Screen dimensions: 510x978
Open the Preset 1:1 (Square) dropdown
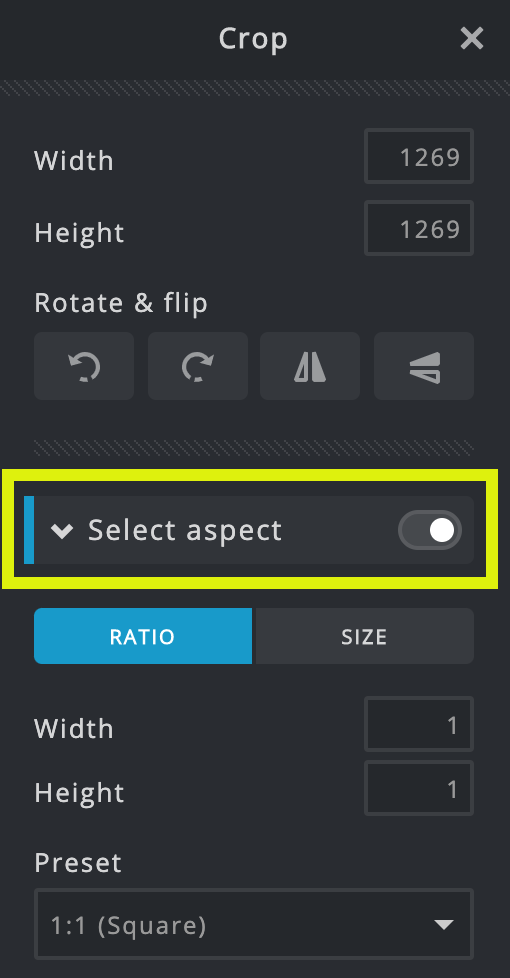[x=254, y=924]
